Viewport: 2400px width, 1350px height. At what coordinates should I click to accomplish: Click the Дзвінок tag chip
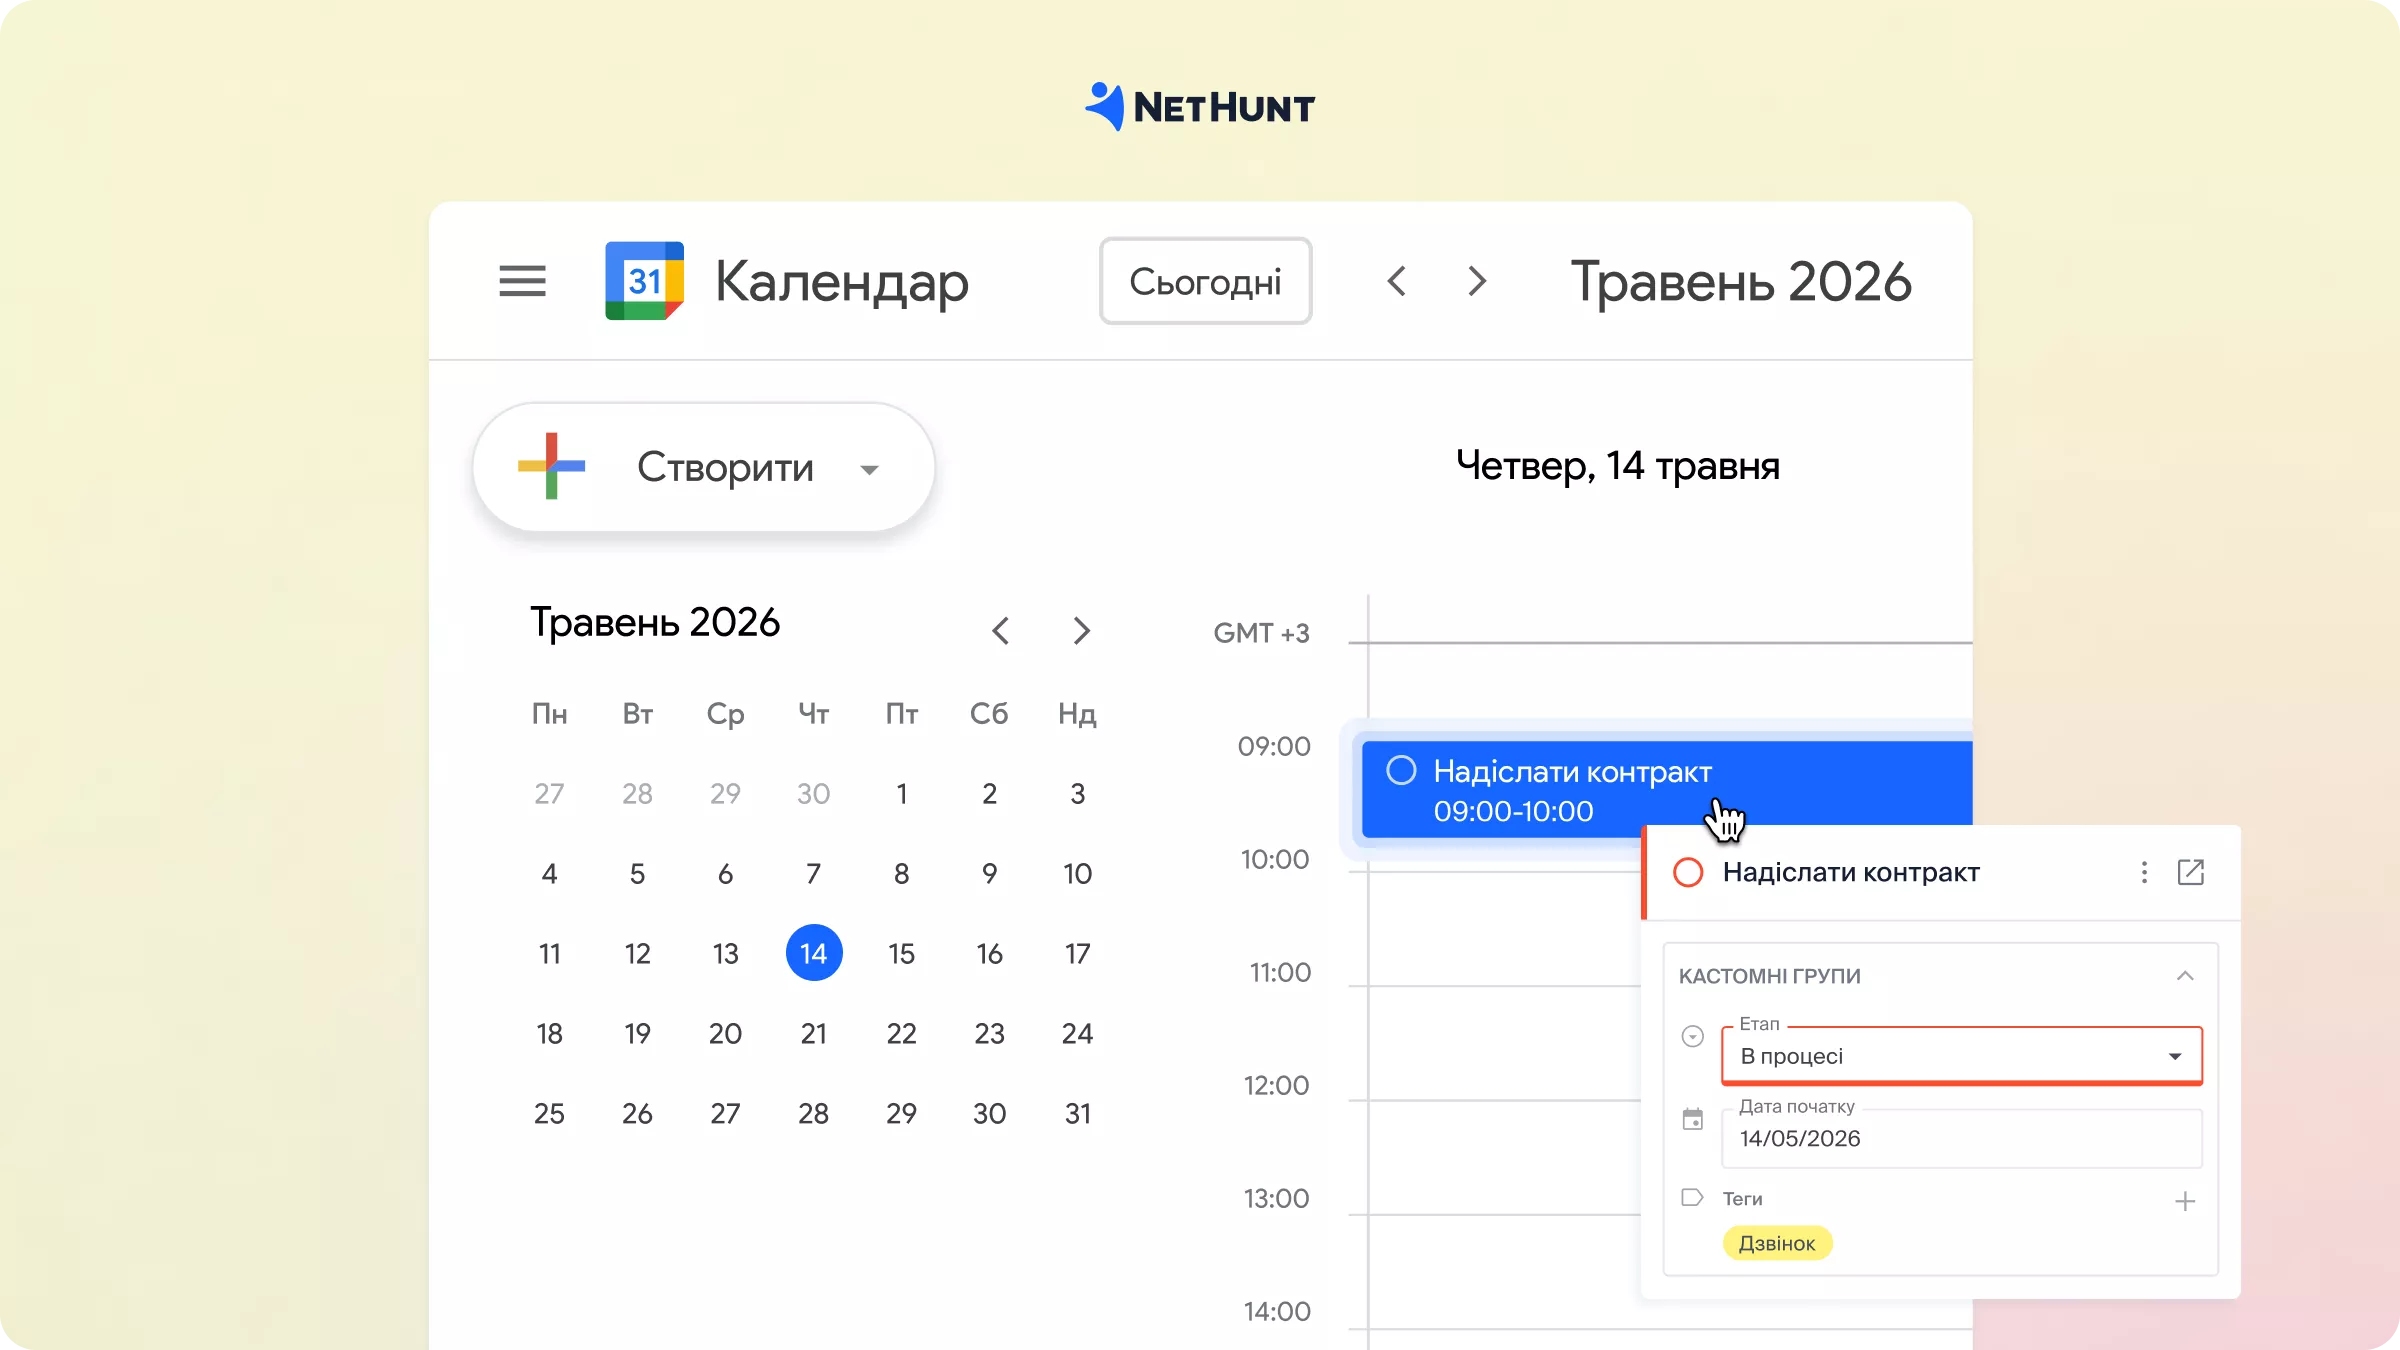click(1777, 1243)
